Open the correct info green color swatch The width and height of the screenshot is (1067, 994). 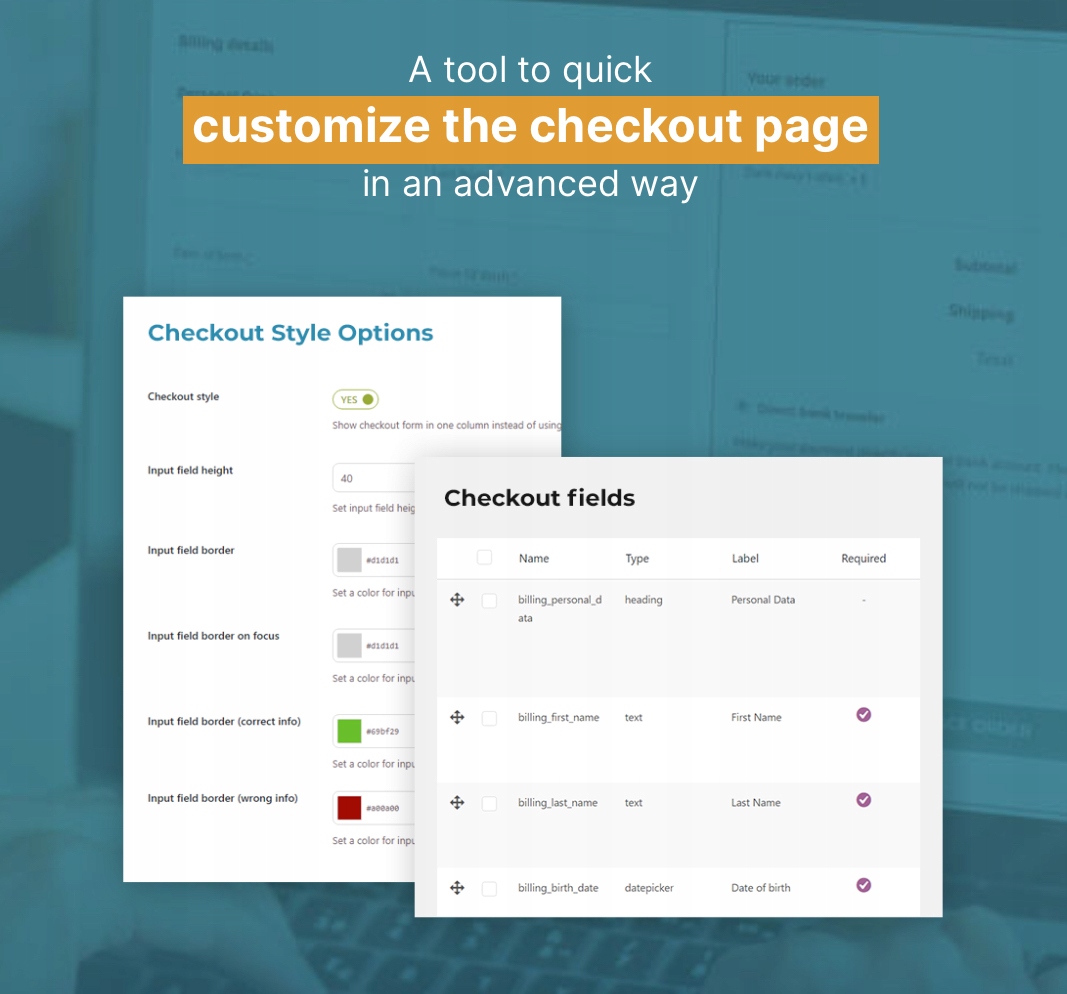click(x=349, y=731)
